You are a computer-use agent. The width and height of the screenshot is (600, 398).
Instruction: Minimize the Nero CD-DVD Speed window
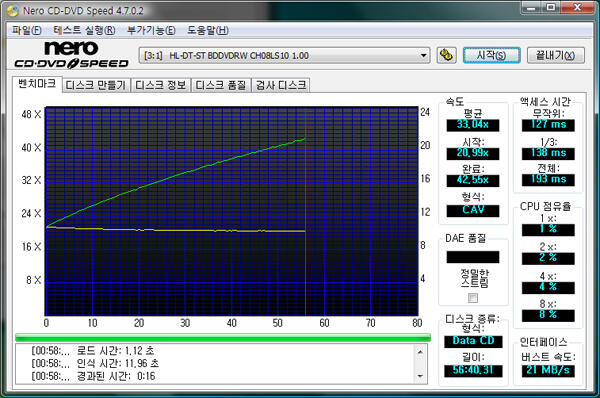pos(532,7)
